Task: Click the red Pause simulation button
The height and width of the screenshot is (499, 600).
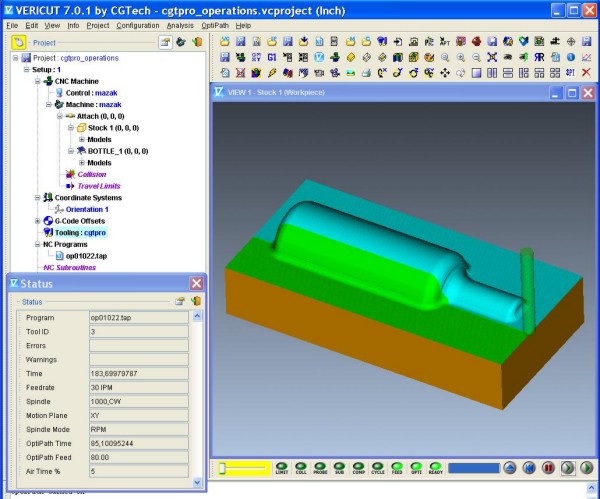Action: point(548,468)
